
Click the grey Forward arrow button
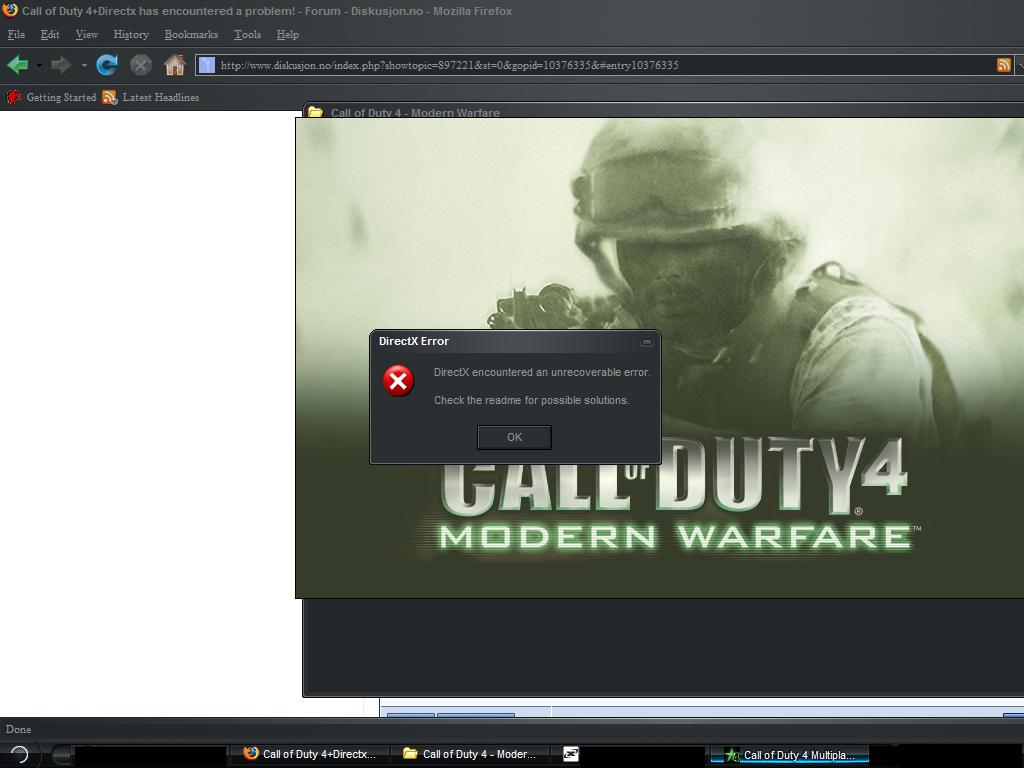tap(61, 65)
